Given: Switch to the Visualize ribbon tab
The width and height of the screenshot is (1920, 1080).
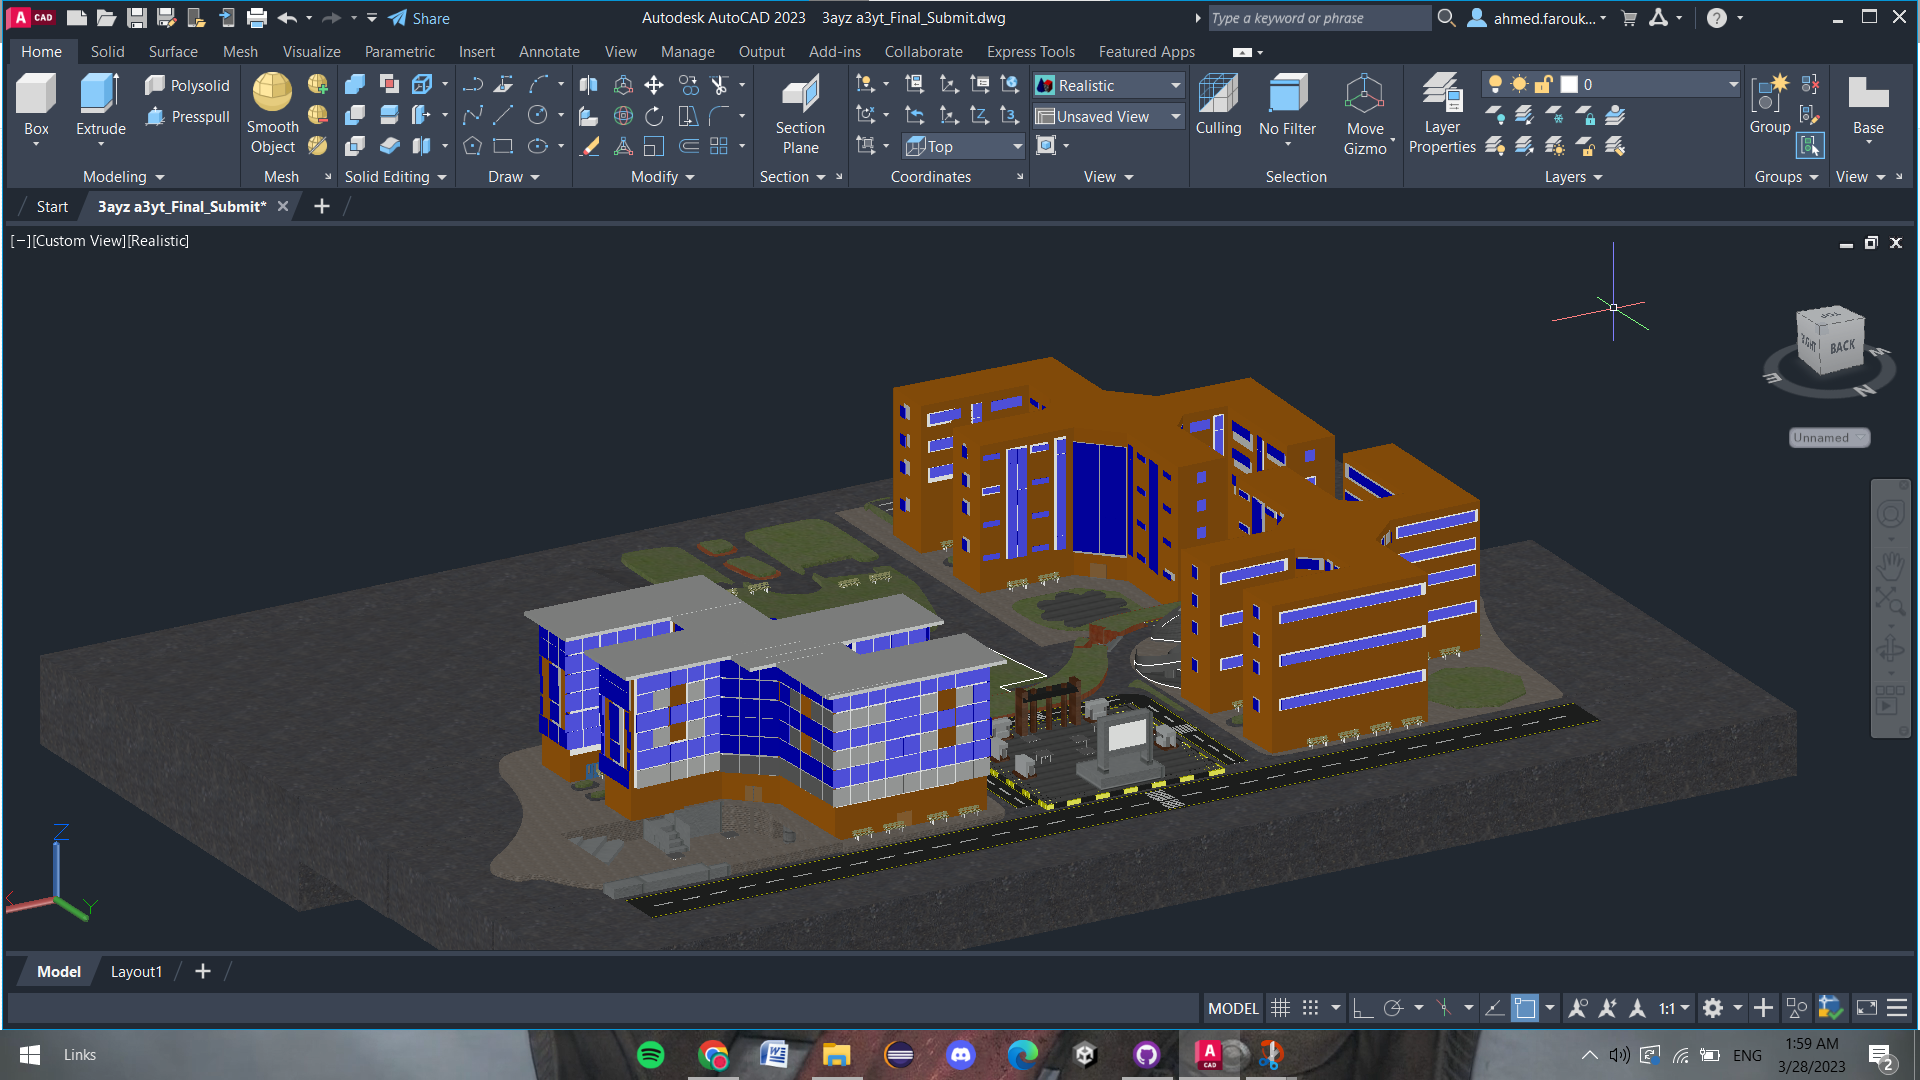Looking at the screenshot, I should [311, 51].
